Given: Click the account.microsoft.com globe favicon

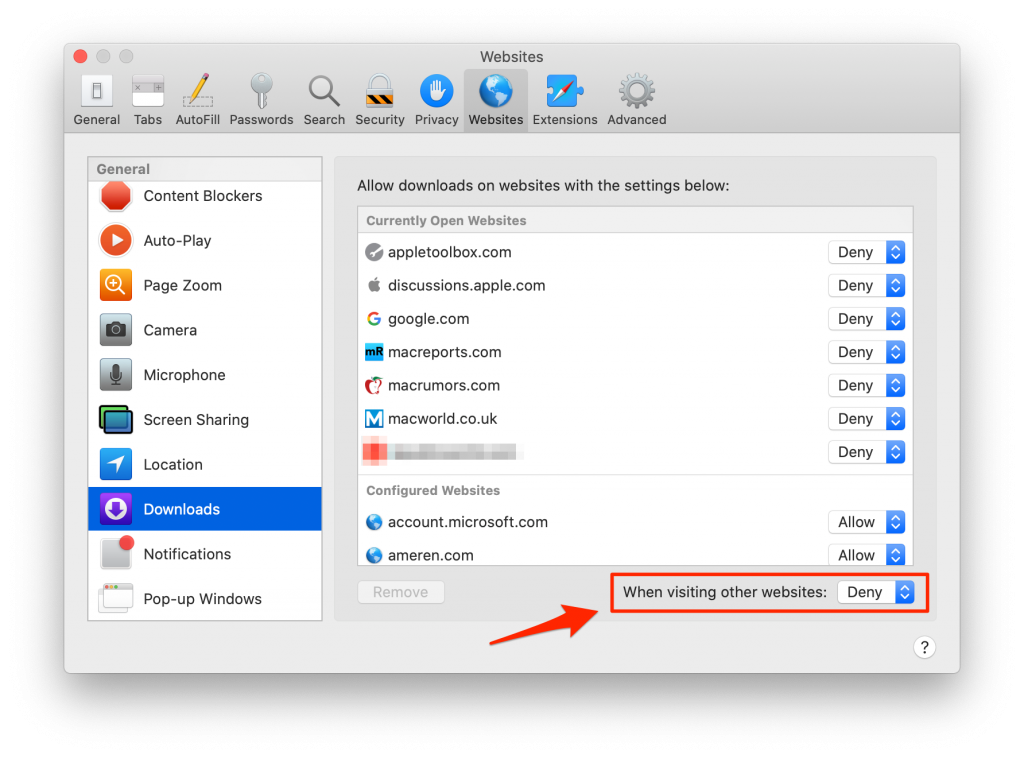Looking at the screenshot, I should tap(374, 522).
